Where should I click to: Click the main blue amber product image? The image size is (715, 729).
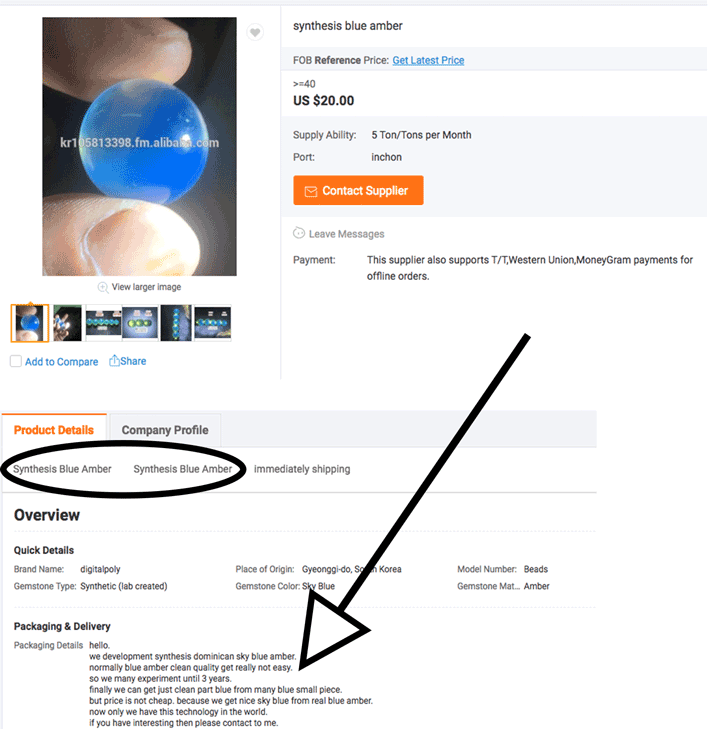pyautogui.click(x=139, y=146)
